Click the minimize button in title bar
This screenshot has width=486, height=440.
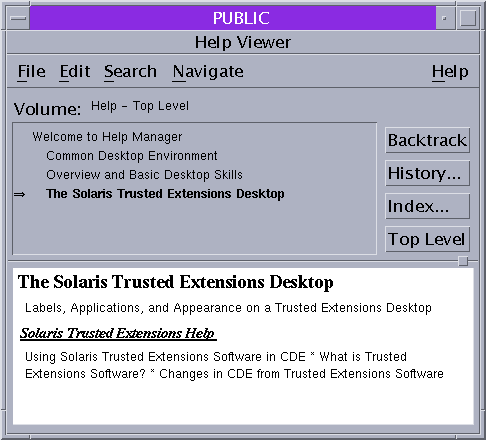(445, 18)
